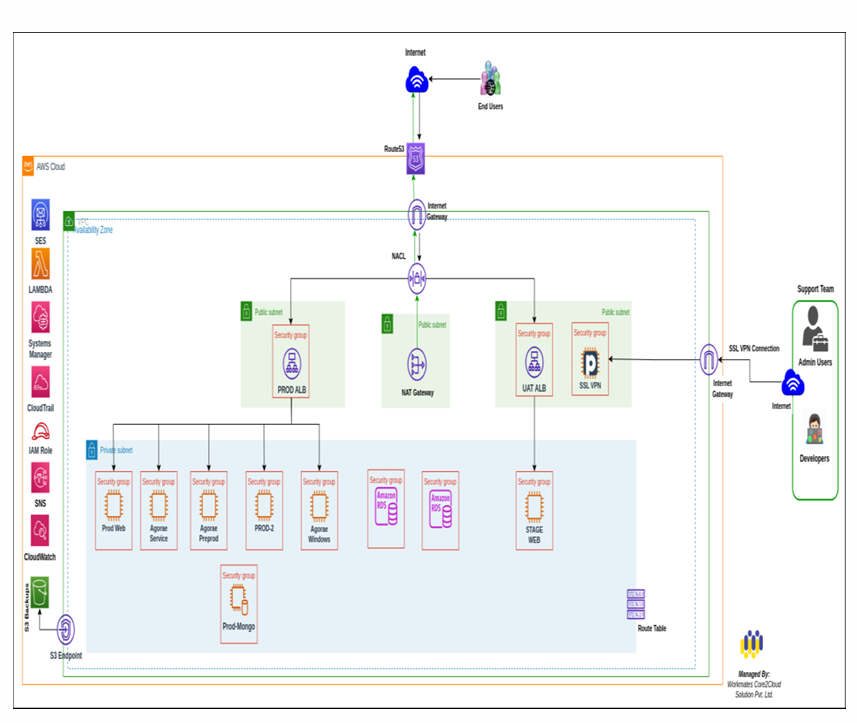Click the Route Table icon
The width and height of the screenshot is (857, 723).
636,604
